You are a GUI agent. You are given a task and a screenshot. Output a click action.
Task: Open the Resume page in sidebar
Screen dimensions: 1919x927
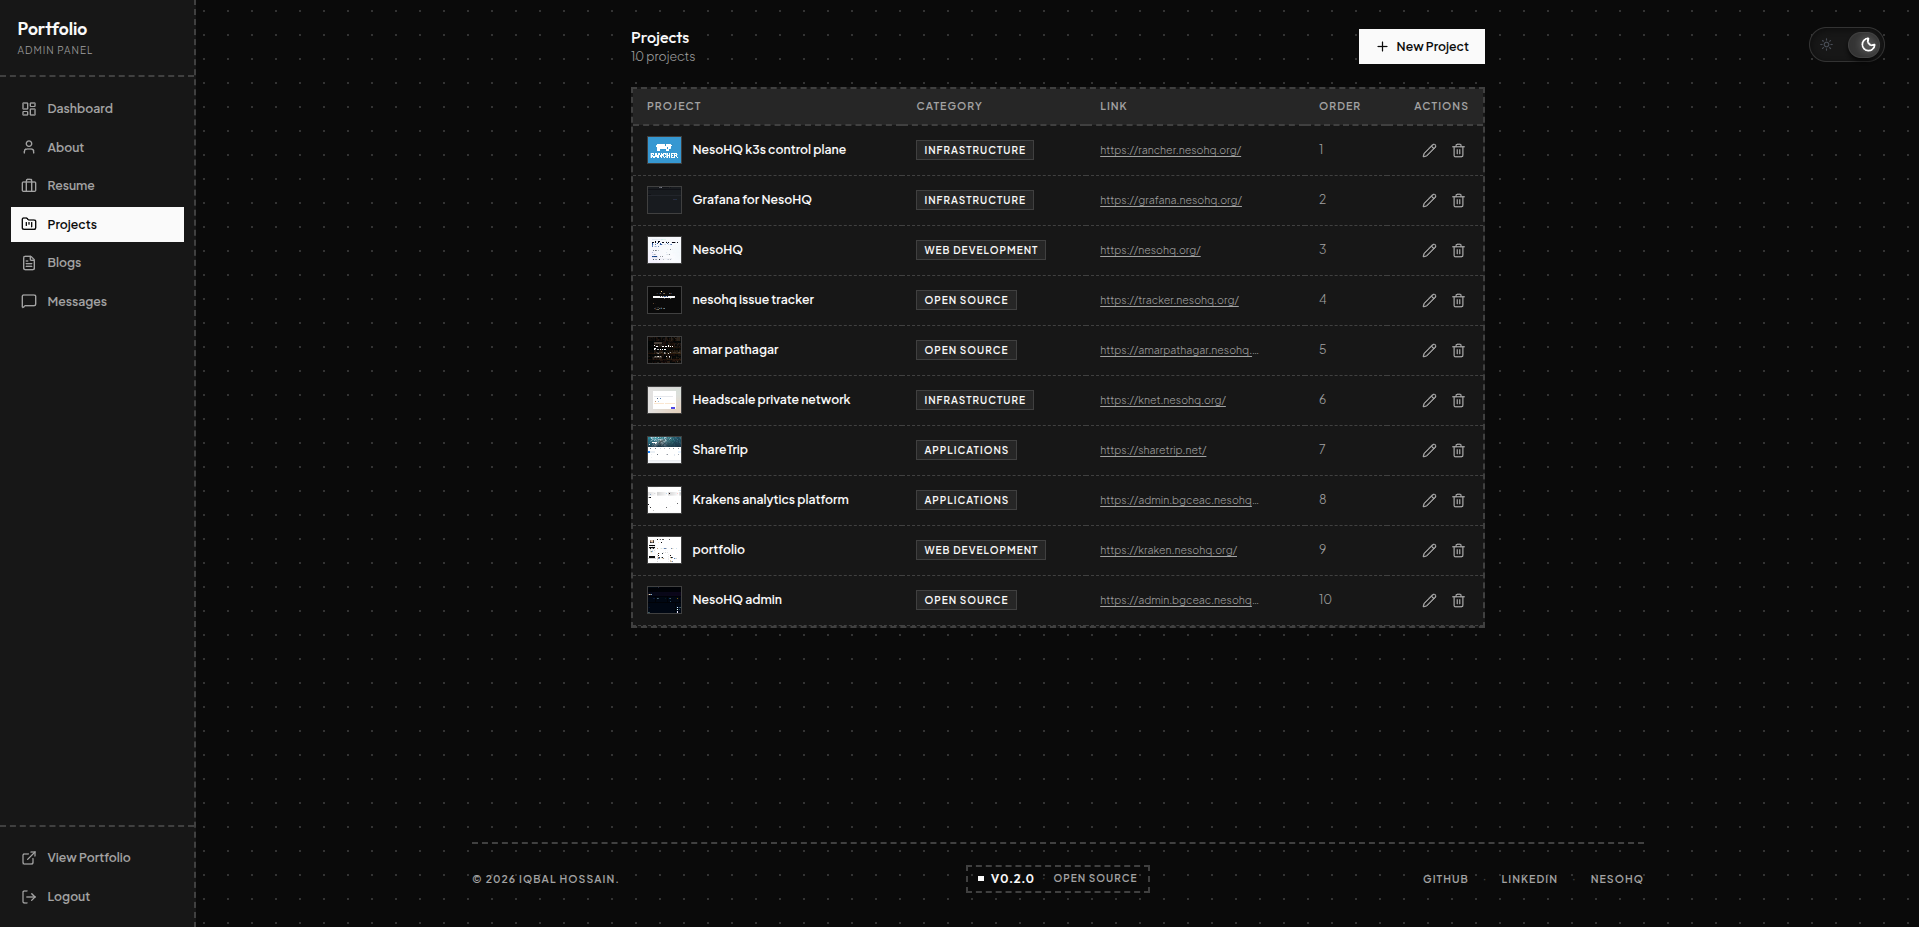(x=71, y=186)
